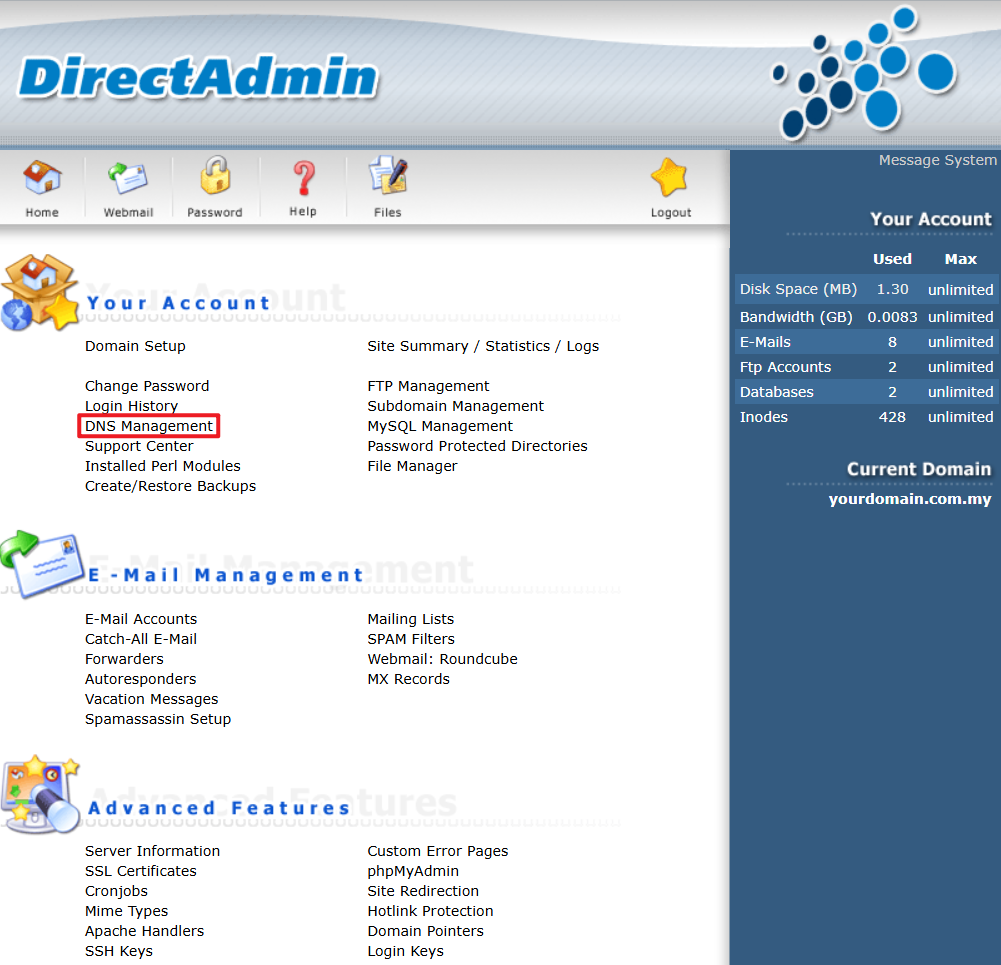Image resolution: width=1001 pixels, height=965 pixels.
Task: Open Domain Setup
Action: click(x=135, y=346)
